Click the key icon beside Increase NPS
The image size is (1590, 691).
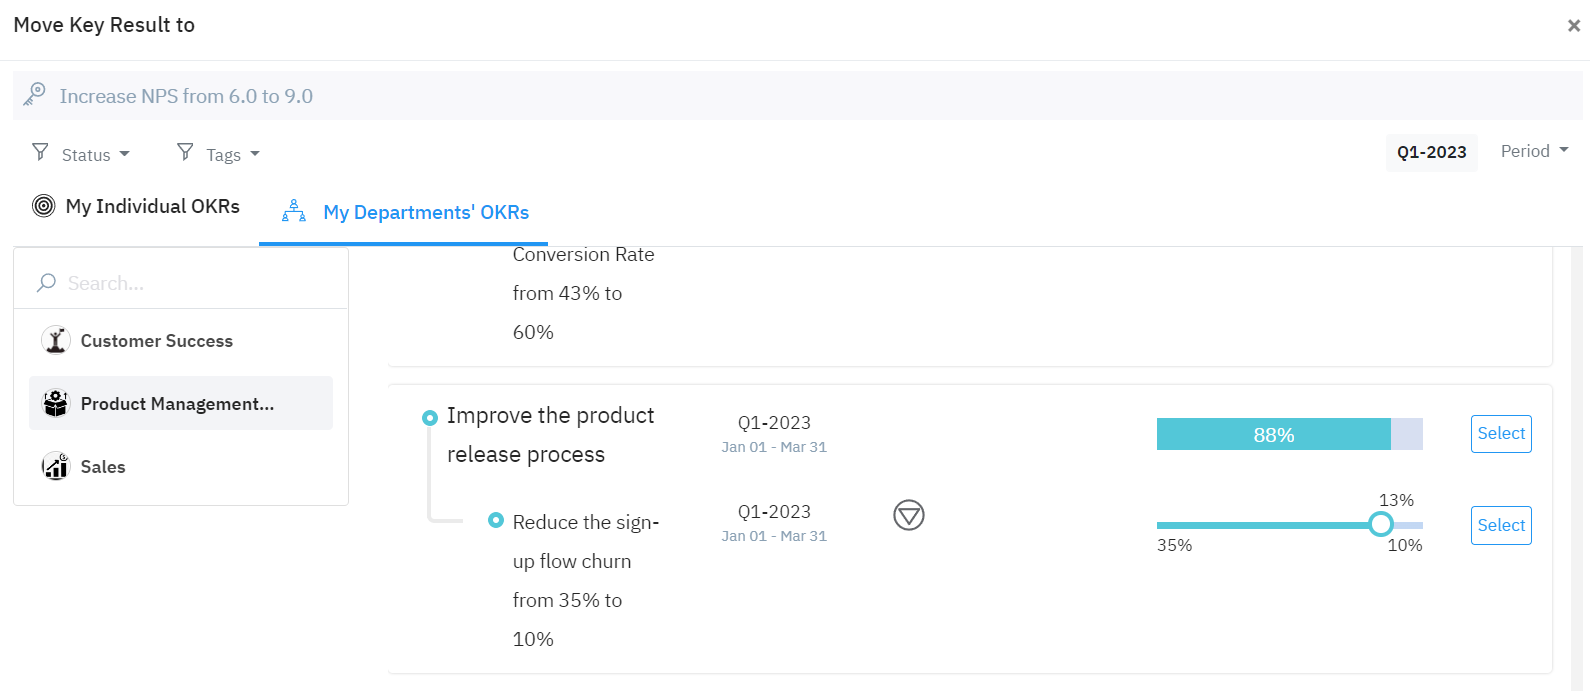[x=35, y=95]
